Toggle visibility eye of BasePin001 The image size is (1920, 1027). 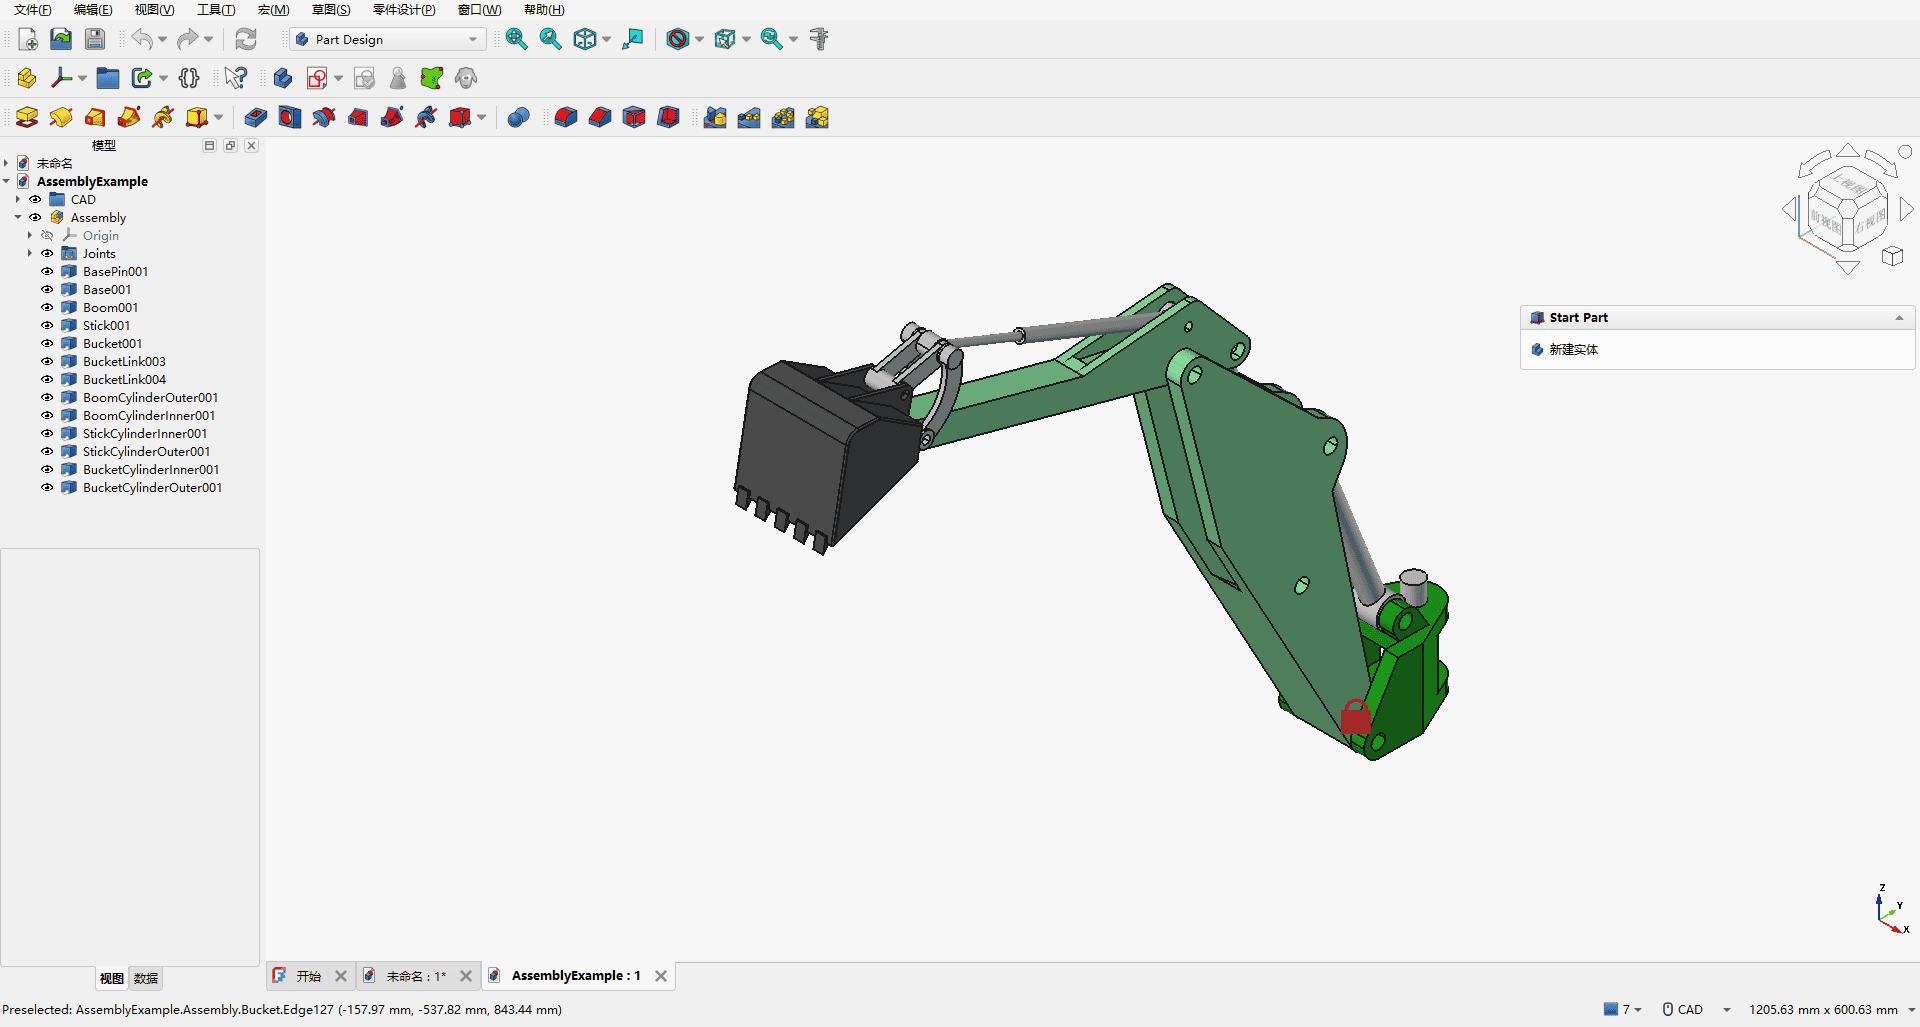pos(47,271)
